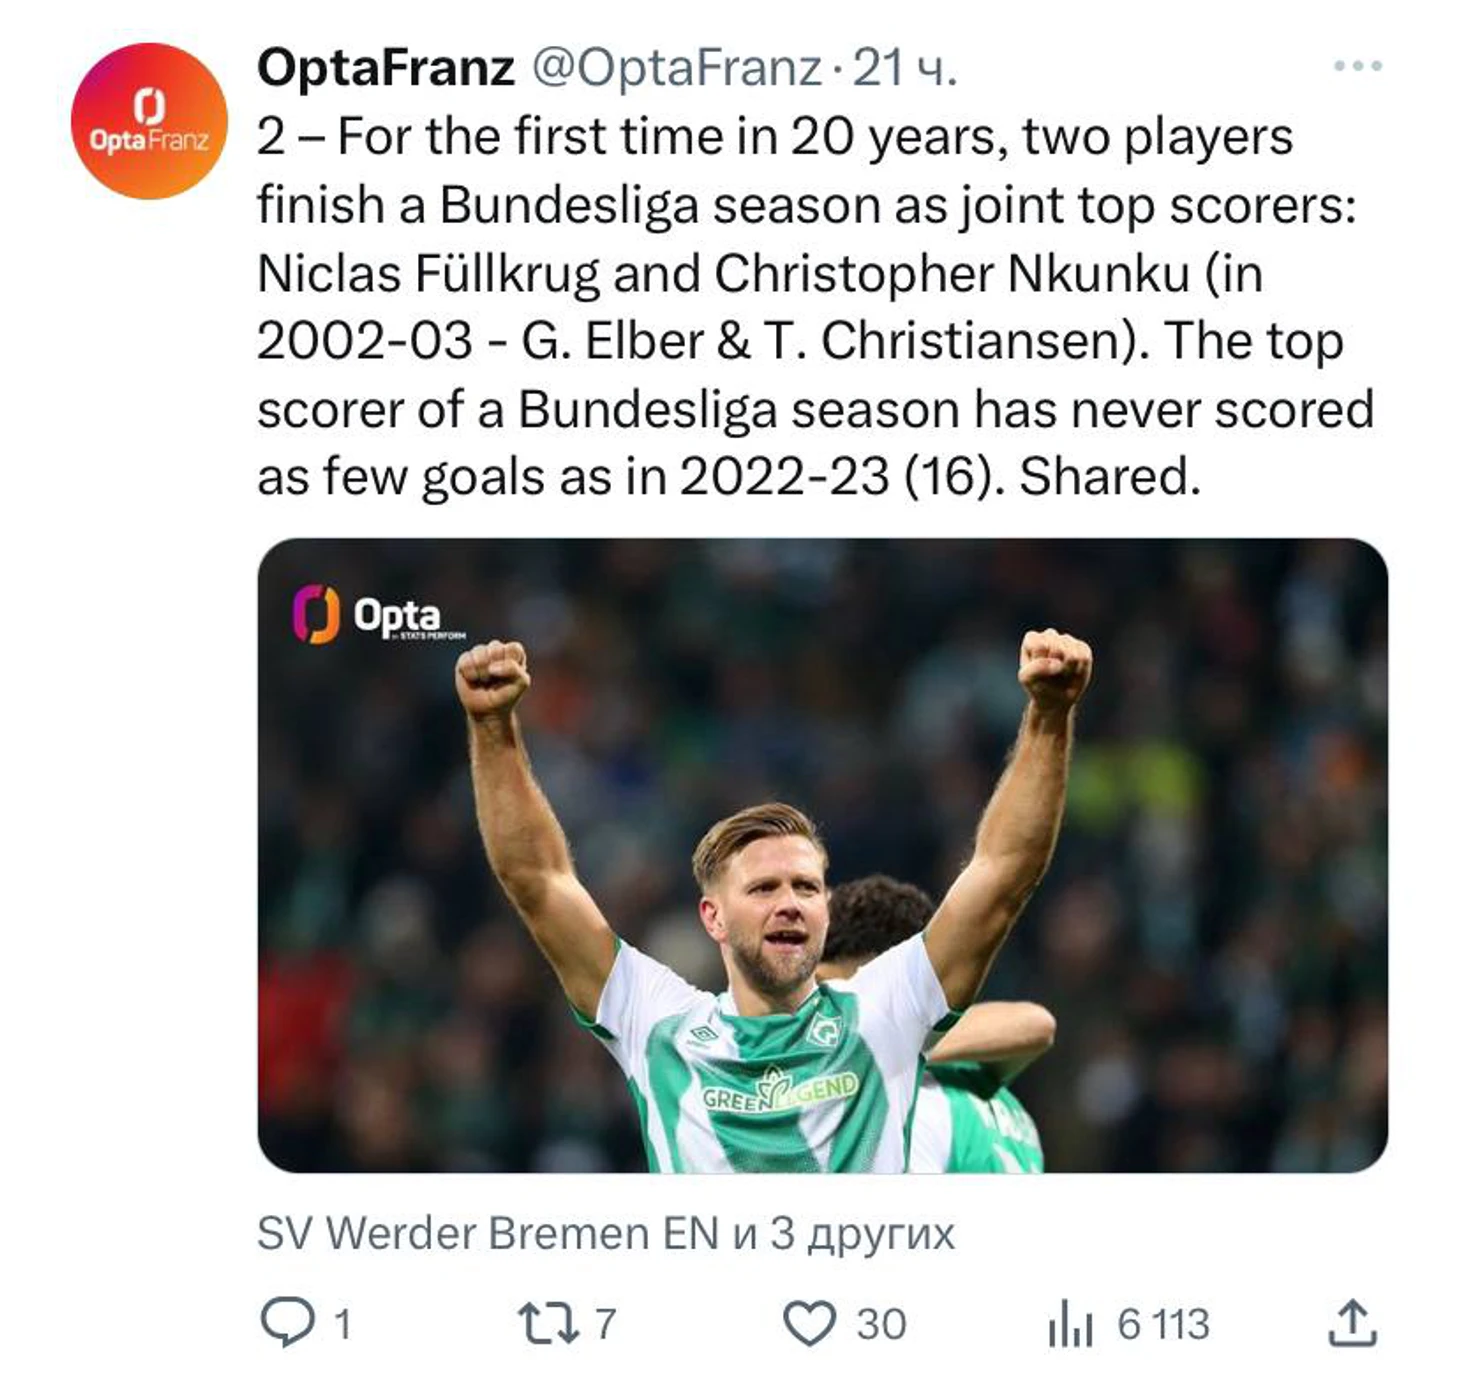Image resolution: width=1460 pixels, height=1397 pixels.
Task: Open tagged accounts 'SV Werder Bremen EN и 3 других'
Action: 606,1233
